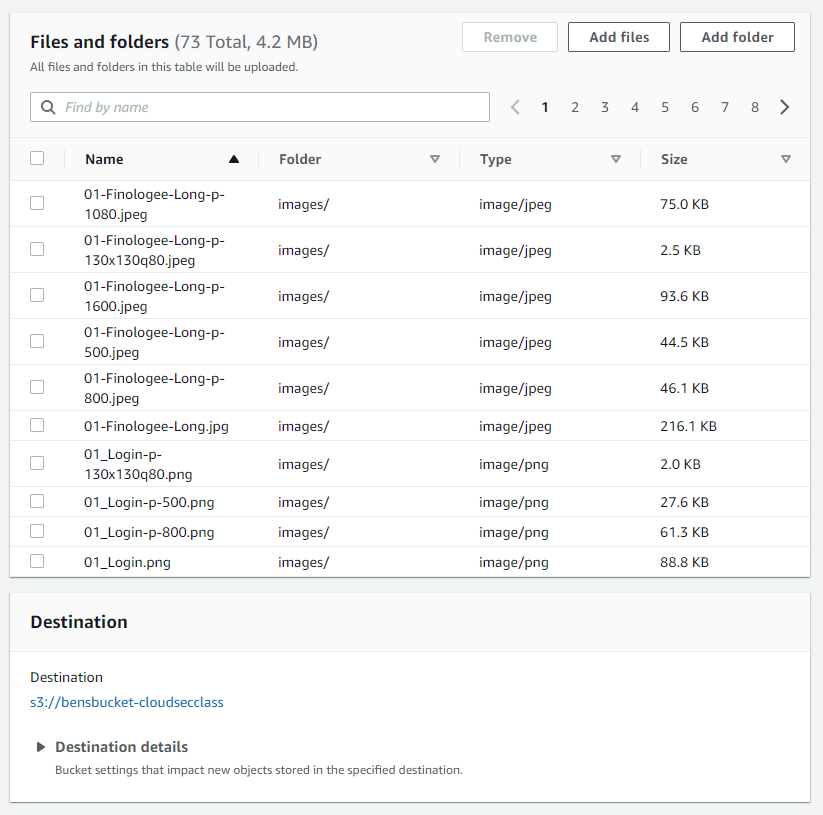
Task: Sort ascending by Name arrow
Action: point(234,159)
